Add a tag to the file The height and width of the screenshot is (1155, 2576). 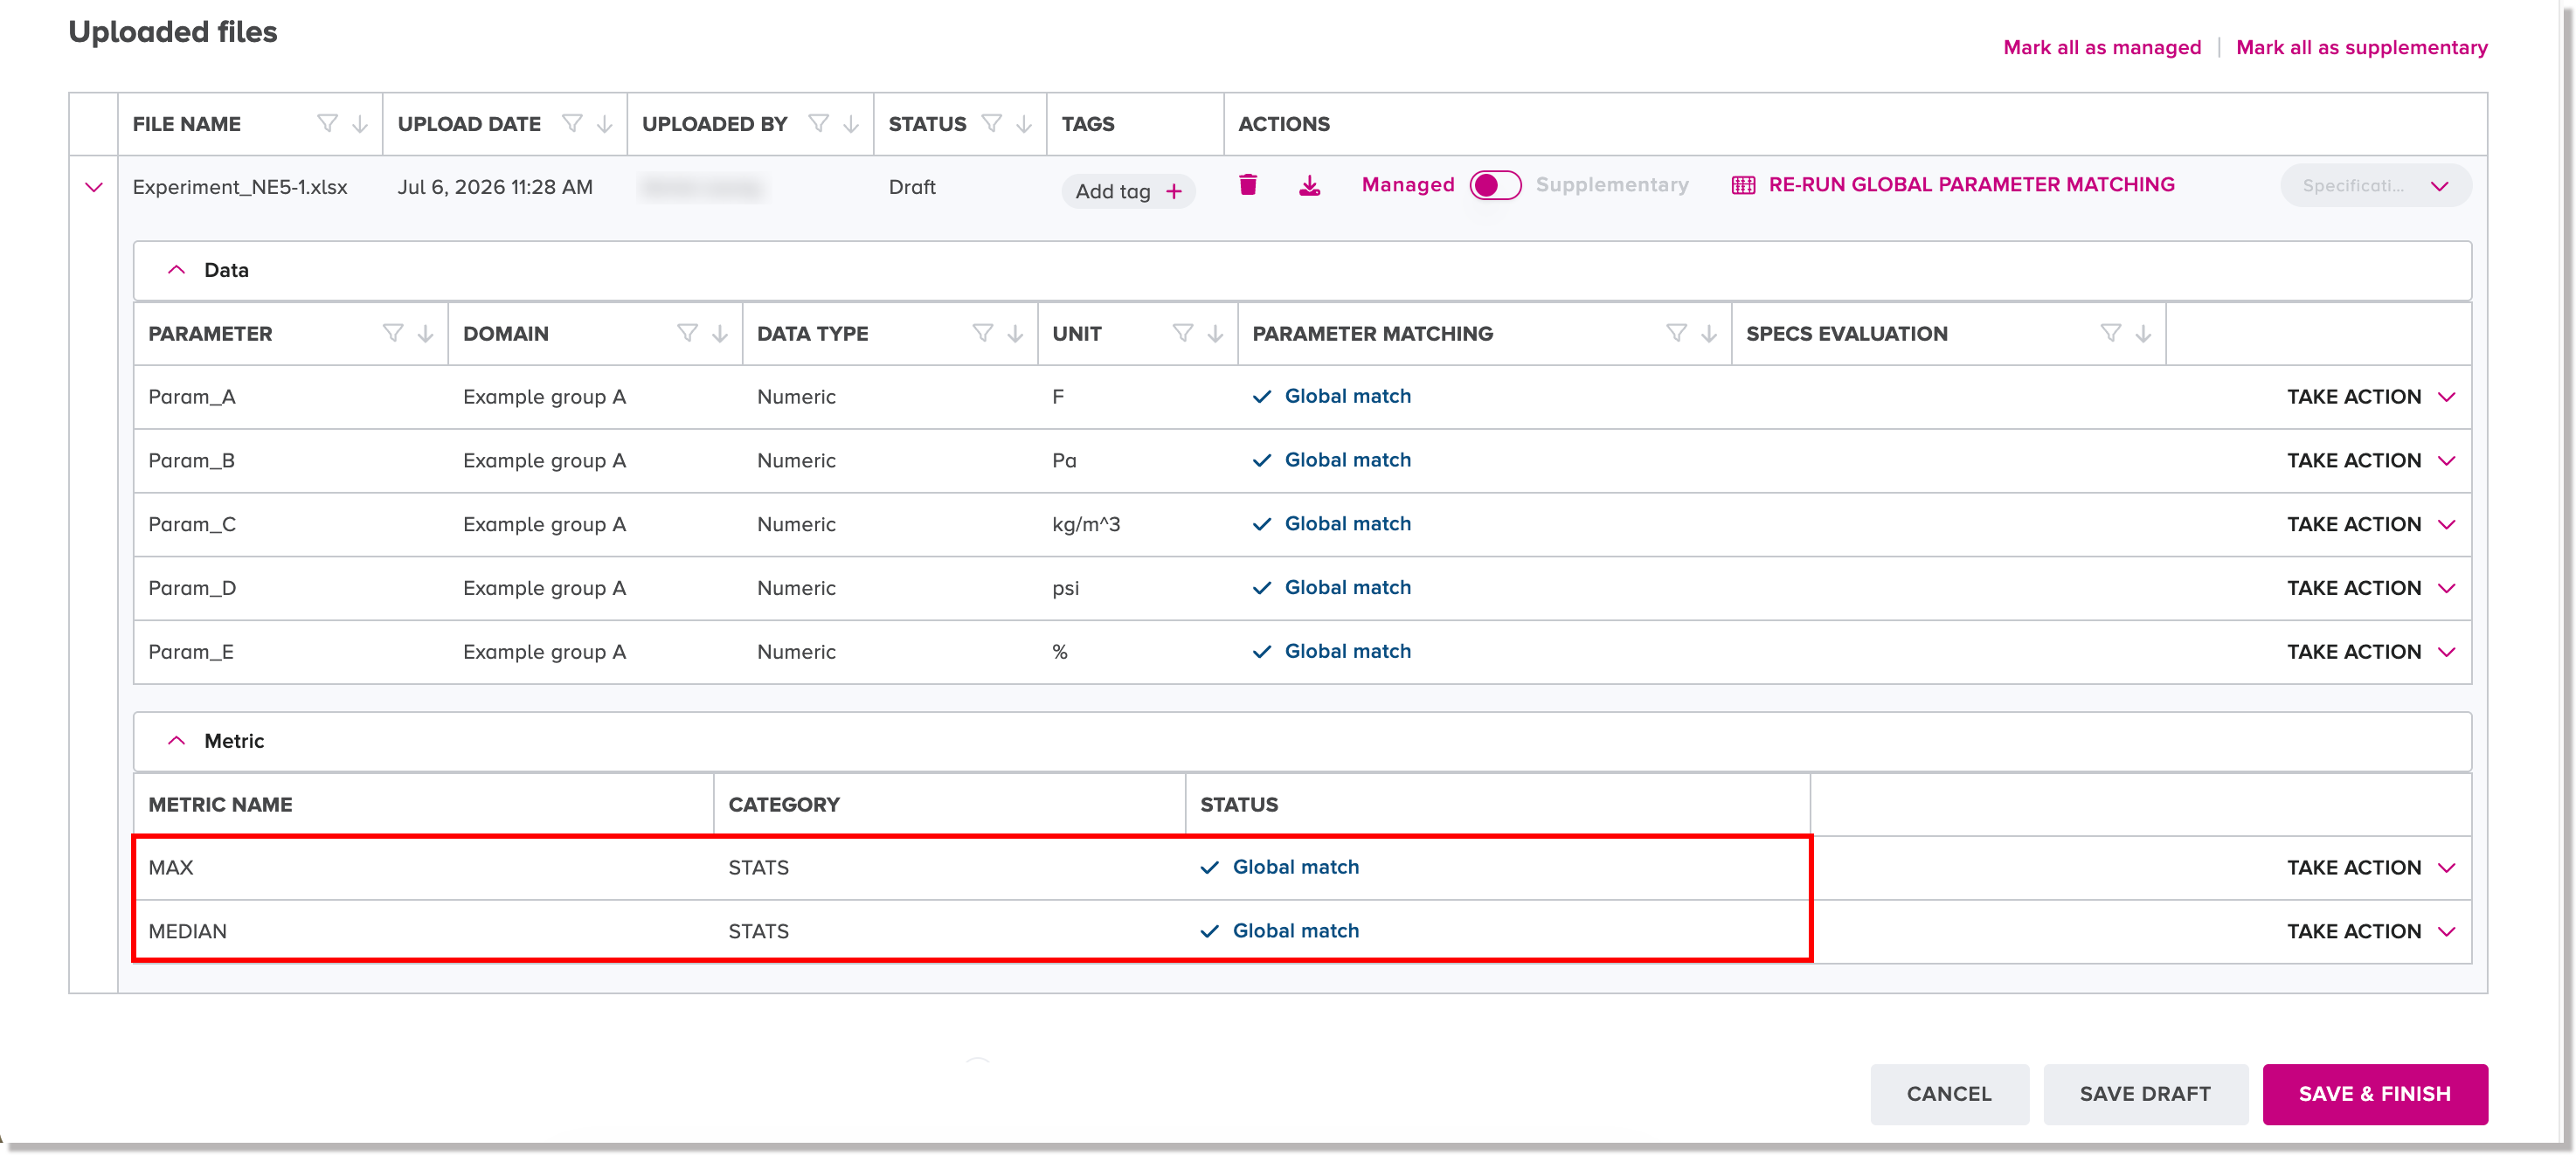[1128, 191]
